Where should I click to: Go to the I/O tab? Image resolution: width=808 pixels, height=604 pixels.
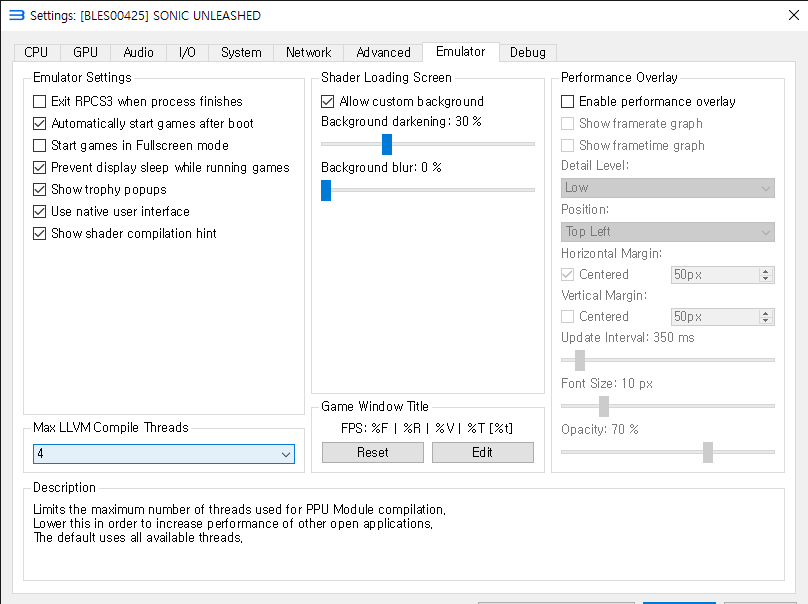(x=187, y=53)
